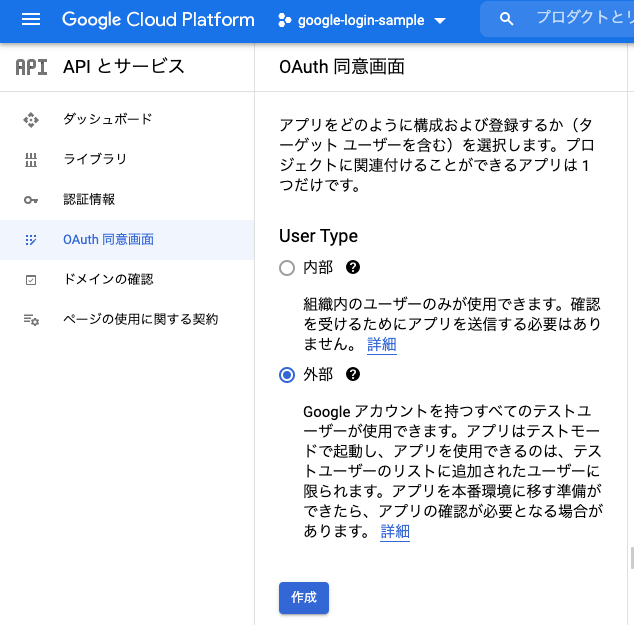Click the API logo icon in sidebar header
The height and width of the screenshot is (625, 634).
[x=31, y=67]
